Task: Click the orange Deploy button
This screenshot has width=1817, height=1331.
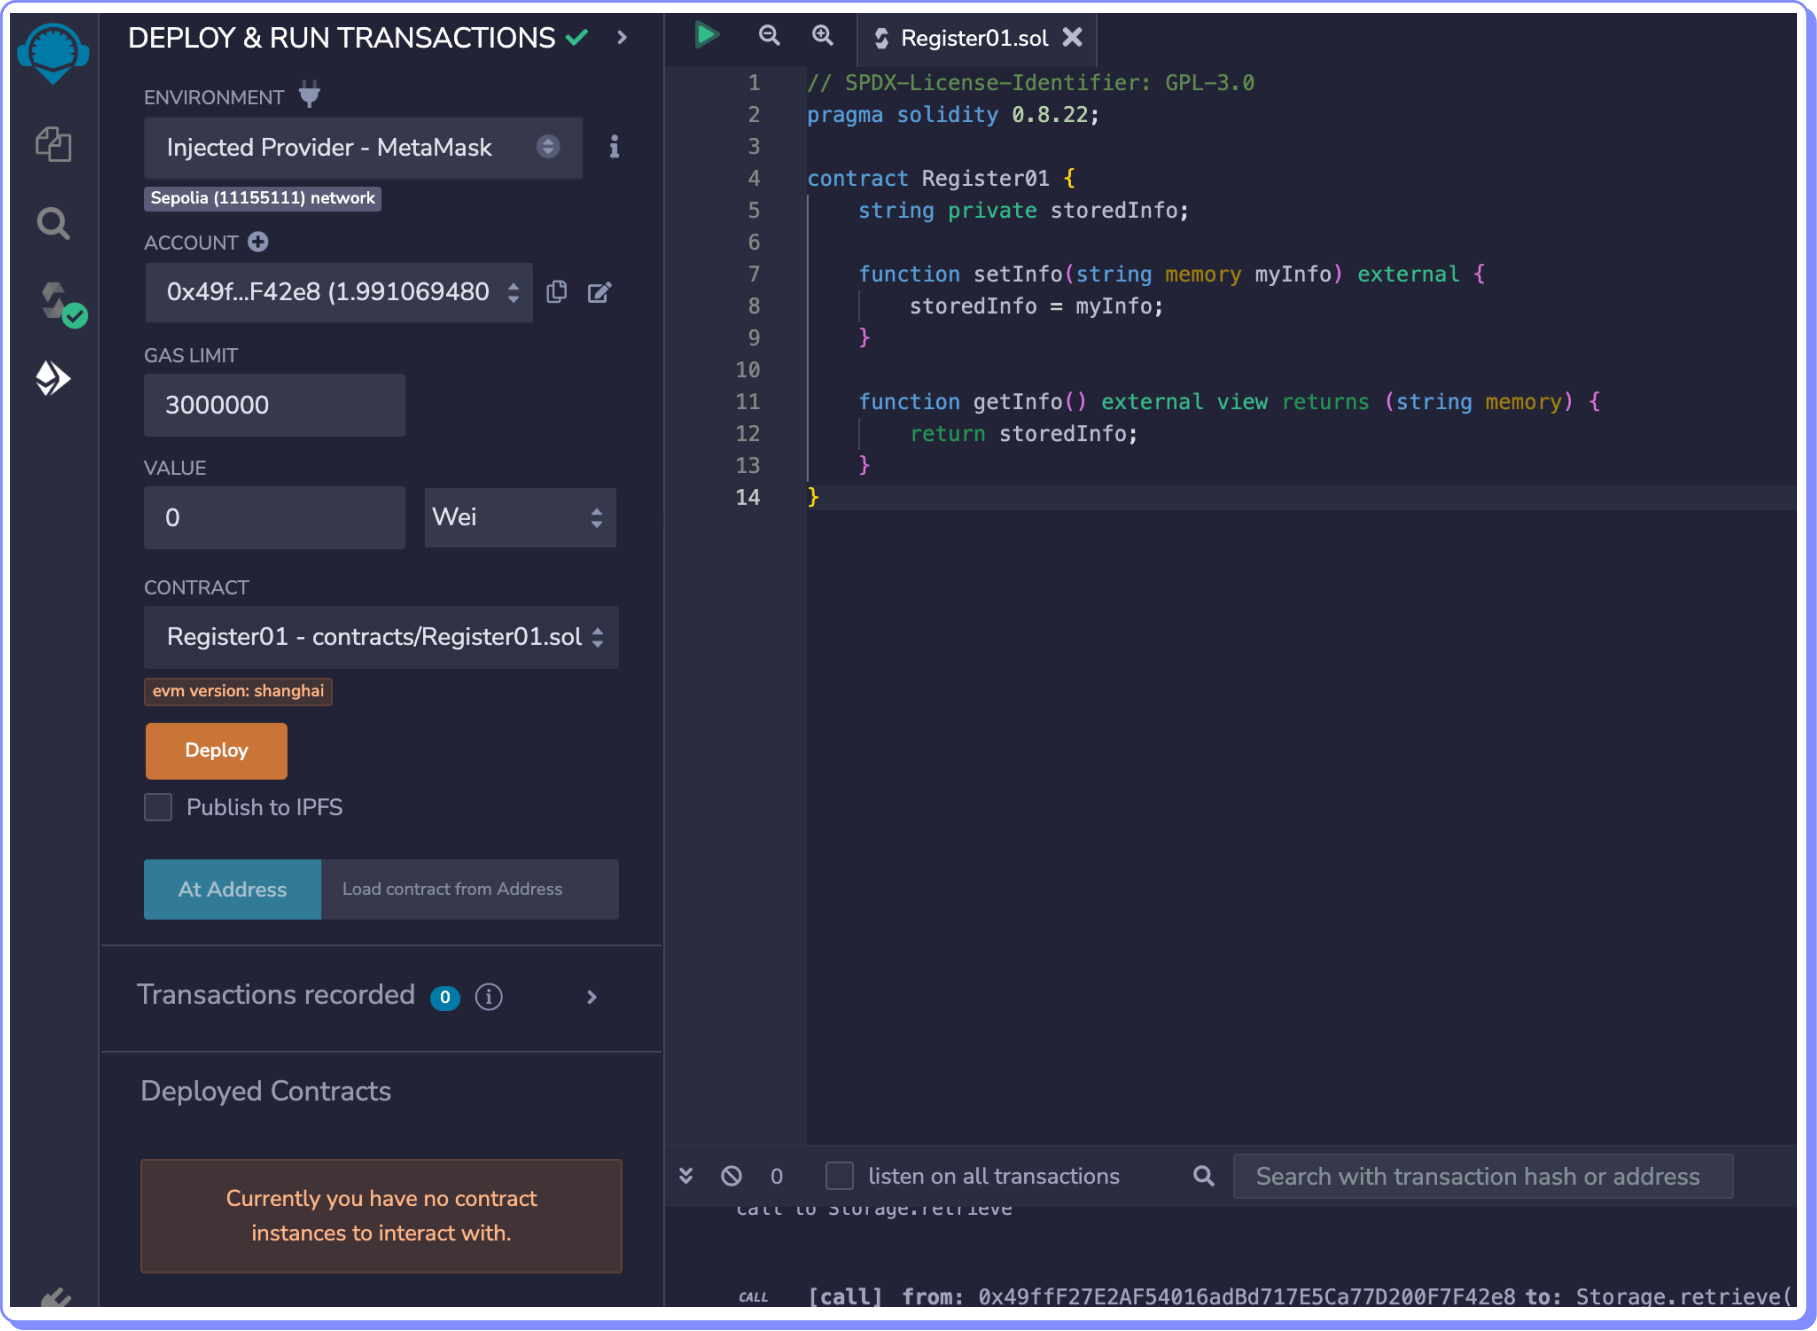Action: pyautogui.click(x=216, y=750)
